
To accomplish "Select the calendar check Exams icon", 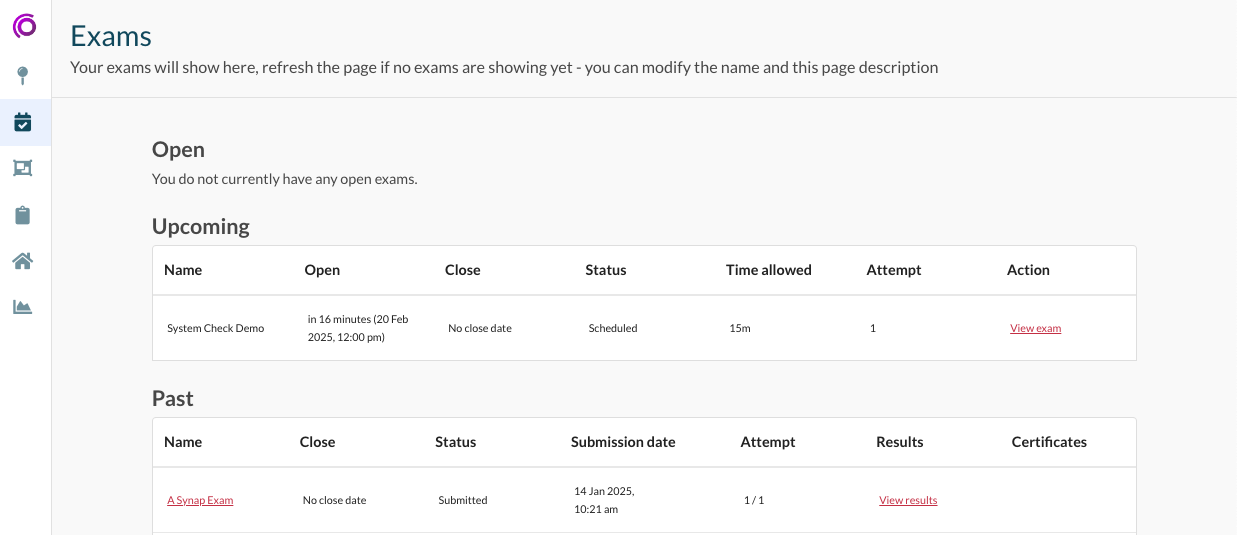I will tap(23, 122).
